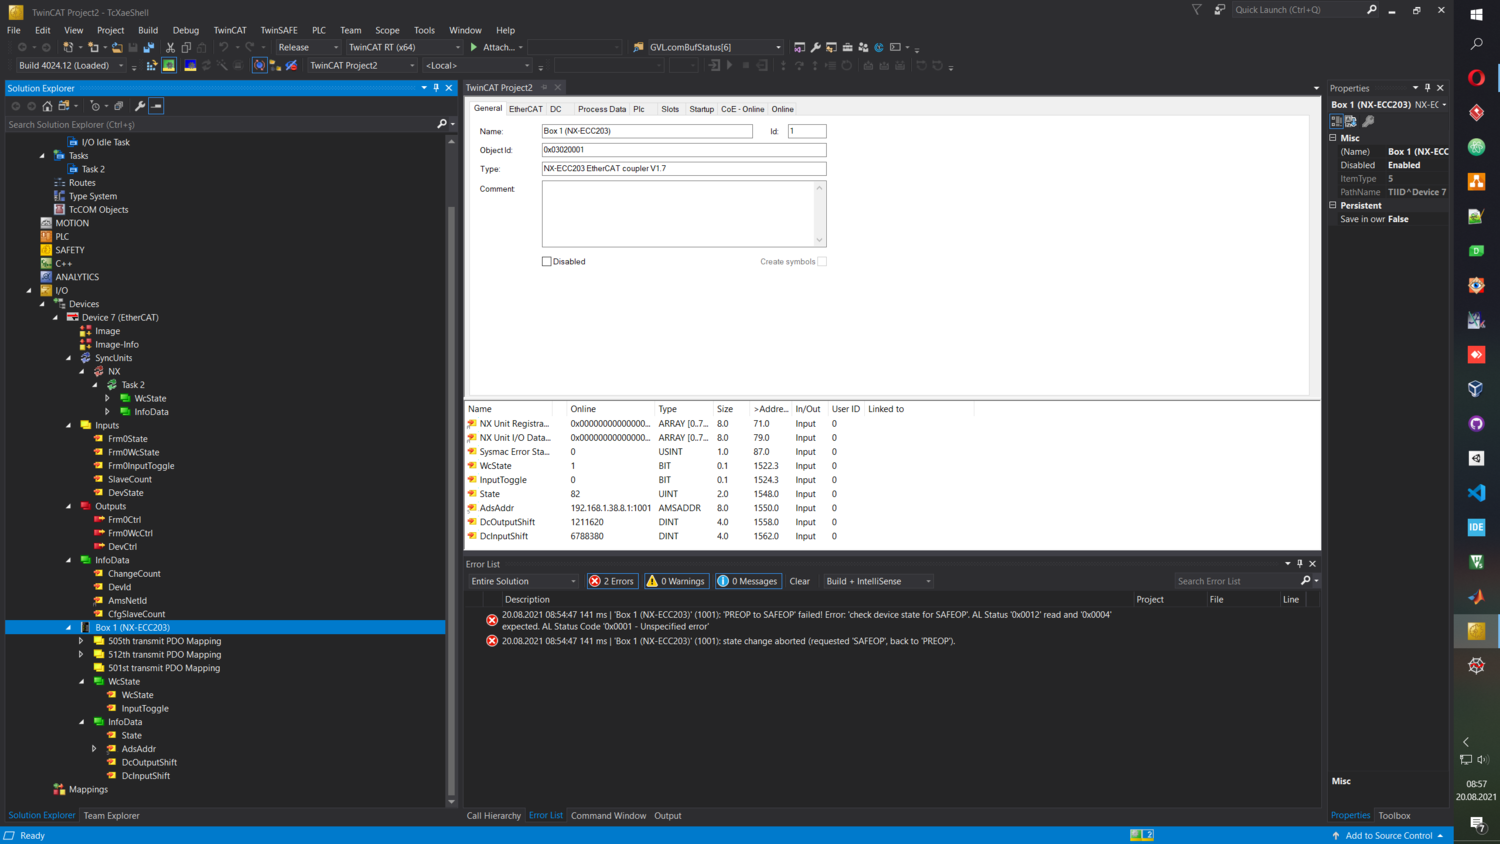Click the Quick Launch search magnifier icon
This screenshot has width=1500, height=844.
(x=1372, y=10)
